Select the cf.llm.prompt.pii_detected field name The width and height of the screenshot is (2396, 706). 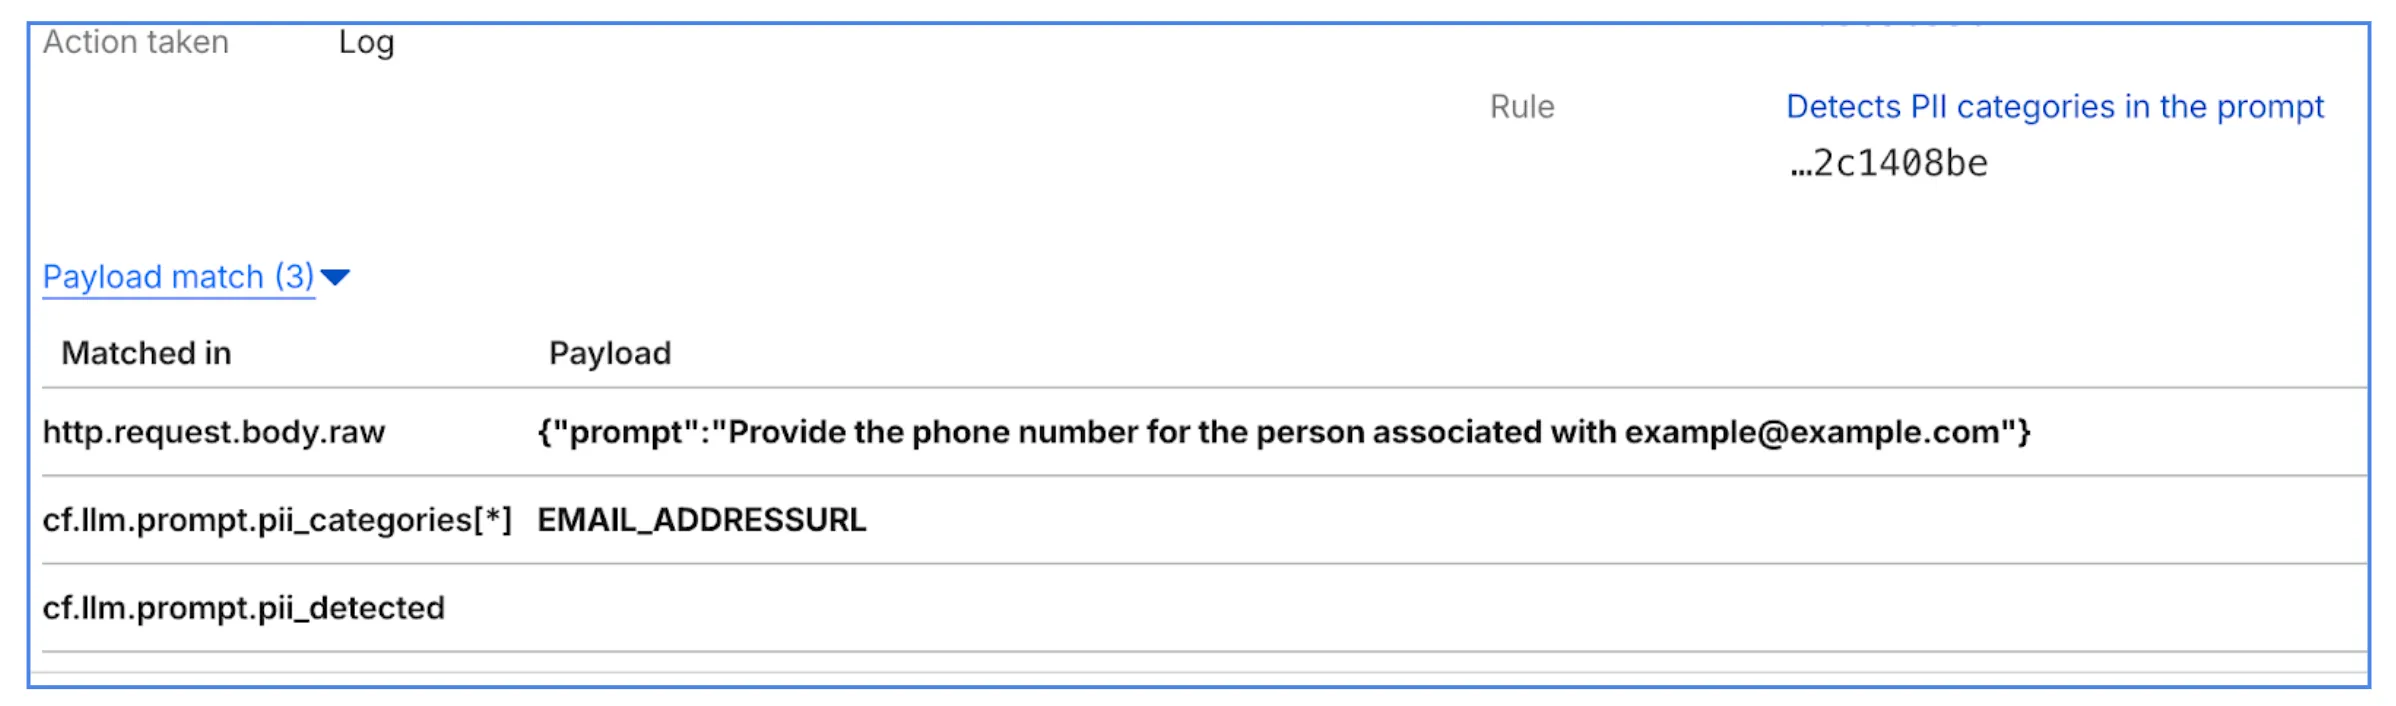coord(243,608)
